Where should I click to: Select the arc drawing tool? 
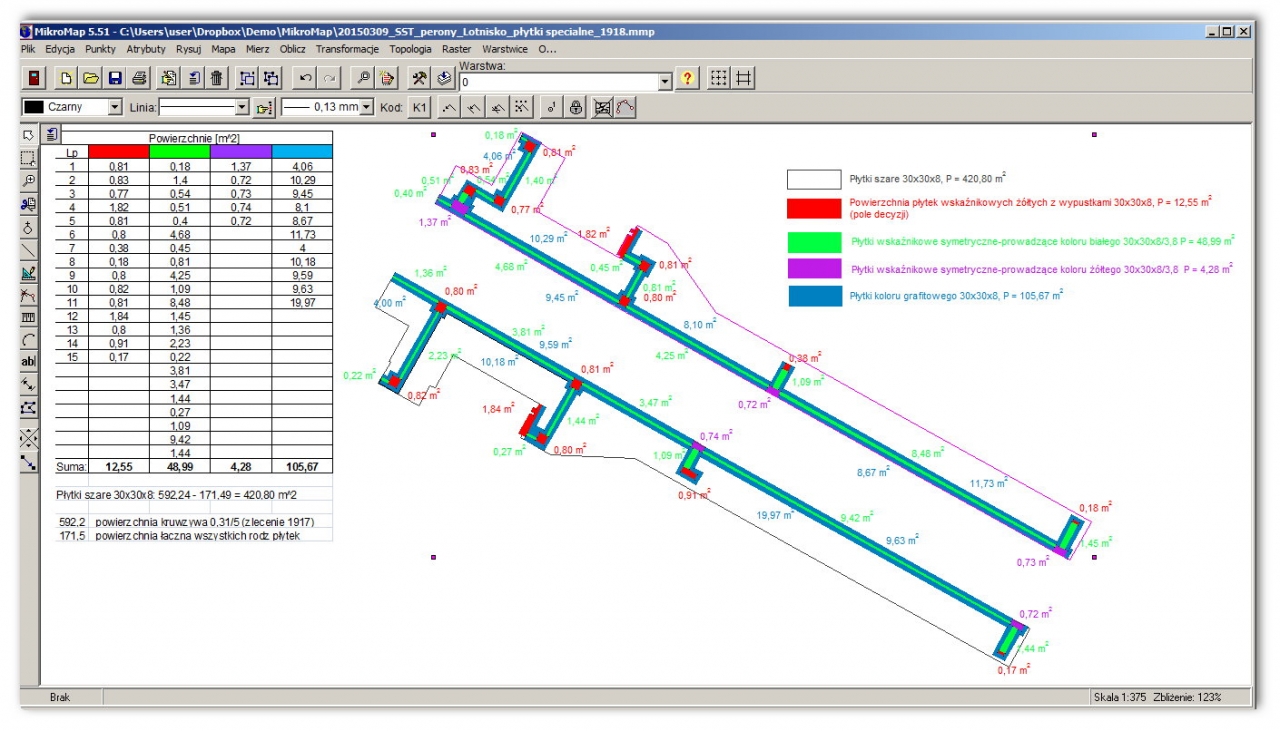point(29,339)
